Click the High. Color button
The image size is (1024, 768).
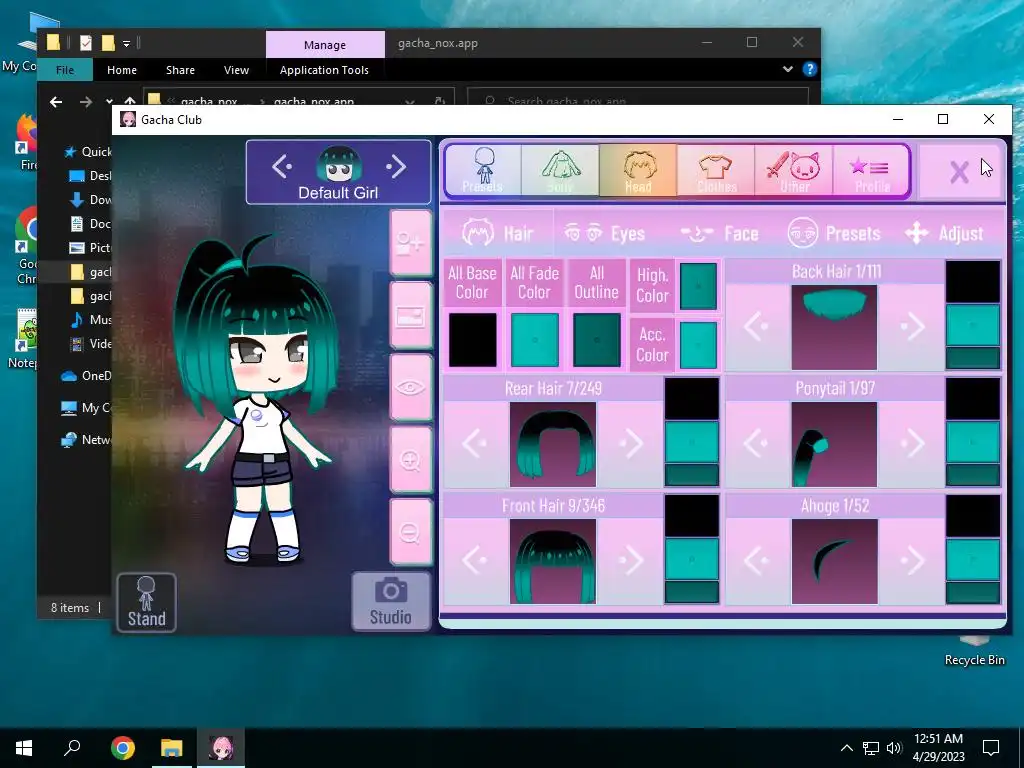652,285
